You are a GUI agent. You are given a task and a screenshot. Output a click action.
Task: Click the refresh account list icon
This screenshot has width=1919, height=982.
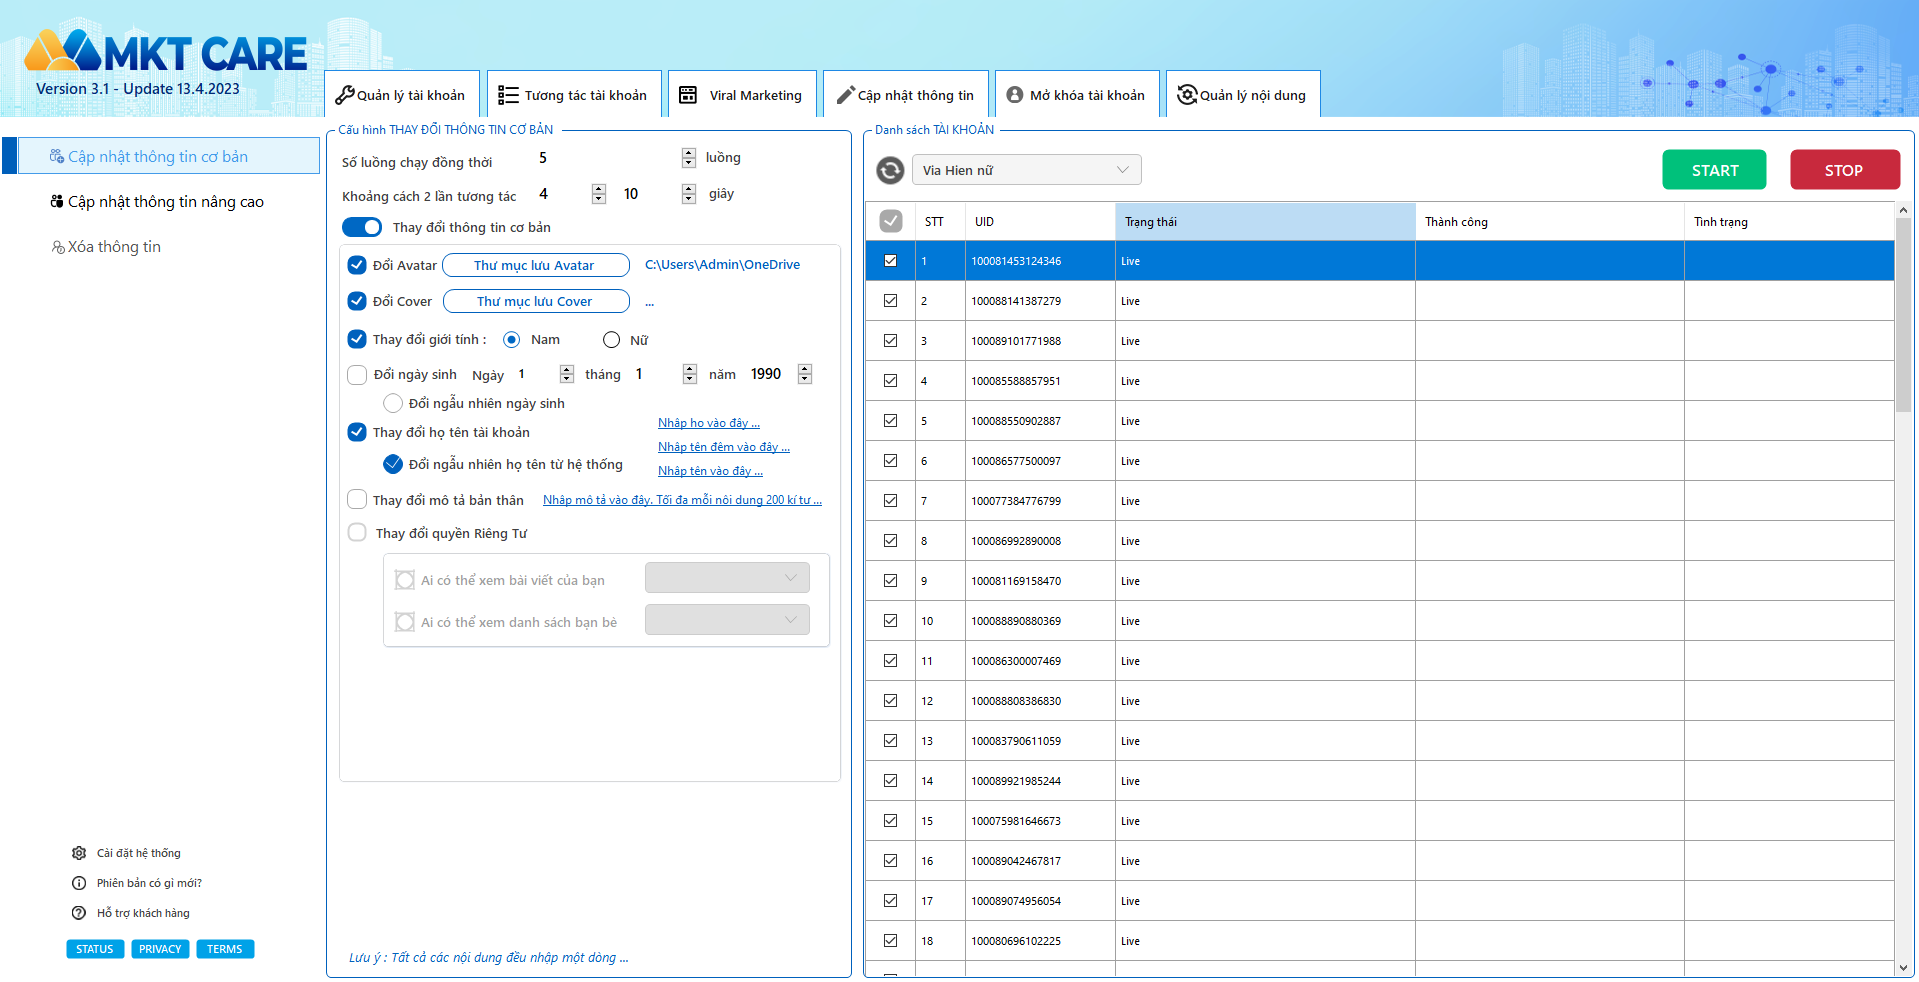(x=890, y=170)
